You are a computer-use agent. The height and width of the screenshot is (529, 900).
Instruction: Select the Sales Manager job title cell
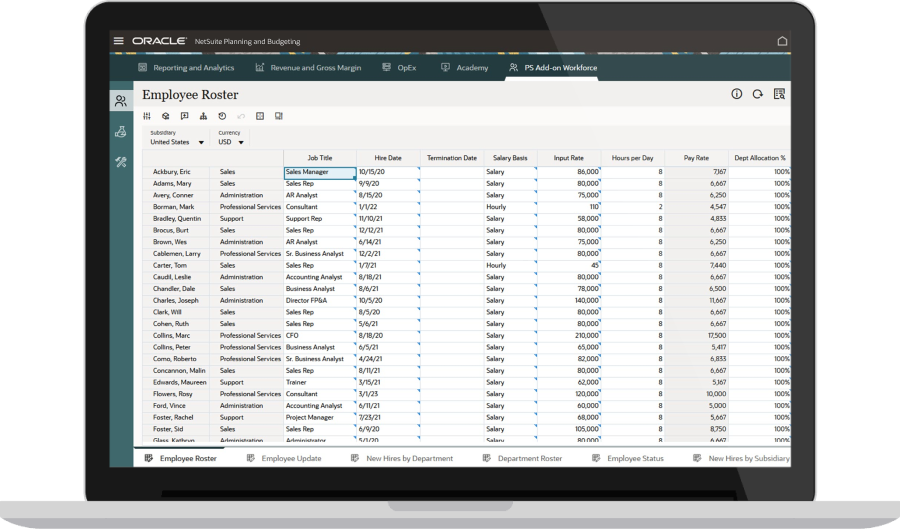[x=319, y=172]
